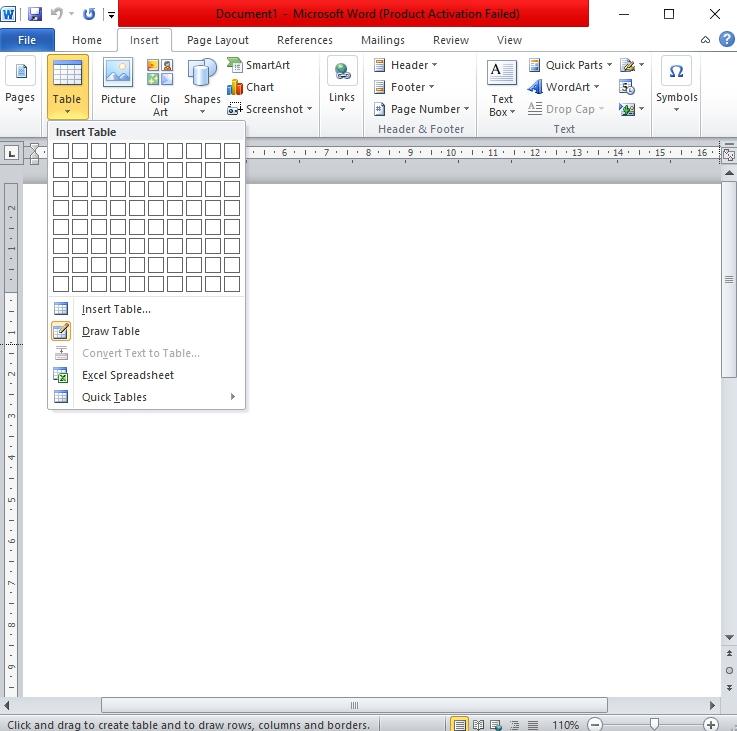The width and height of the screenshot is (737, 731).
Task: Click the Table button in the ribbon
Action: coord(67,86)
